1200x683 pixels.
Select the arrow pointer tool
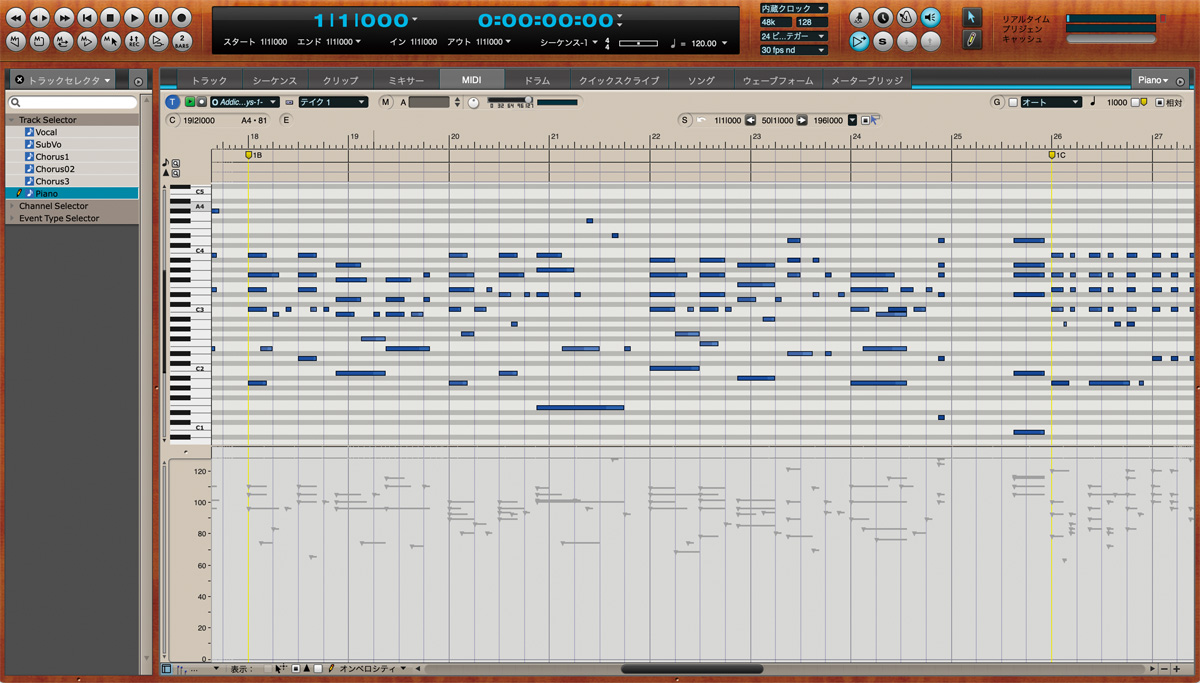pos(971,17)
